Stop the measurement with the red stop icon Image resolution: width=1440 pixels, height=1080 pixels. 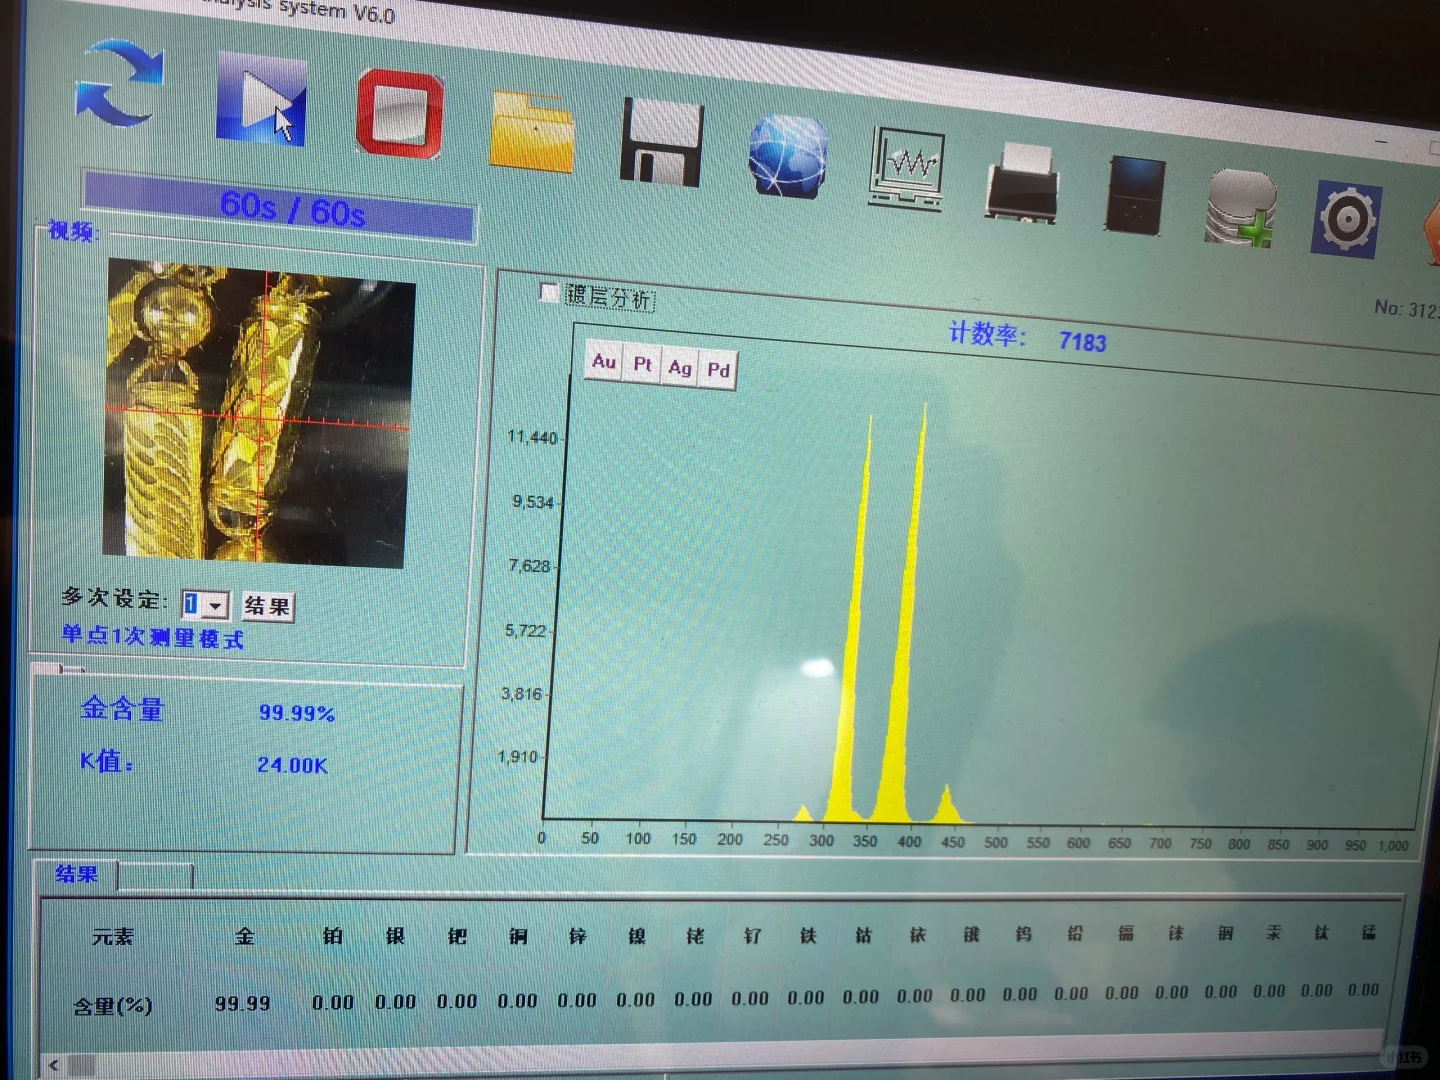click(x=400, y=114)
